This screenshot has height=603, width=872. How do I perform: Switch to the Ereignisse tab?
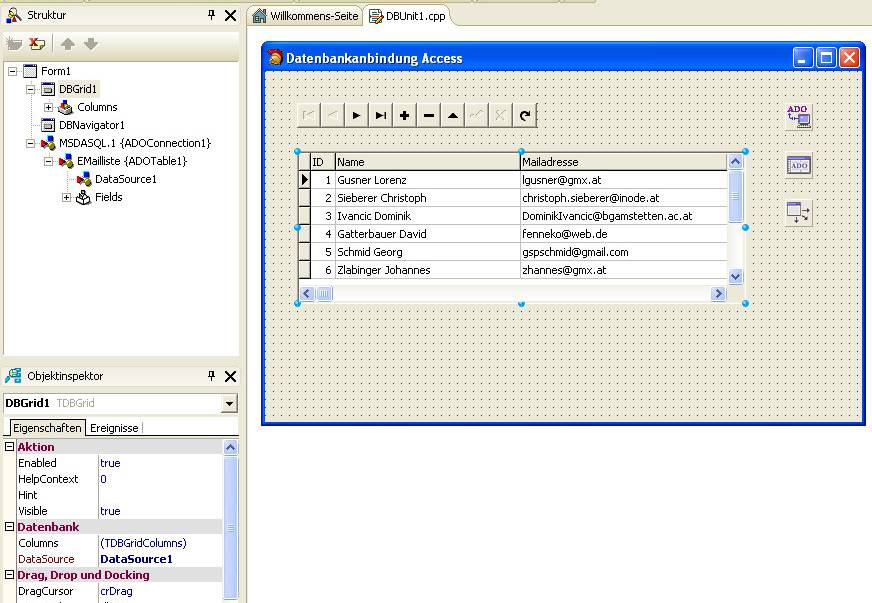(114, 428)
